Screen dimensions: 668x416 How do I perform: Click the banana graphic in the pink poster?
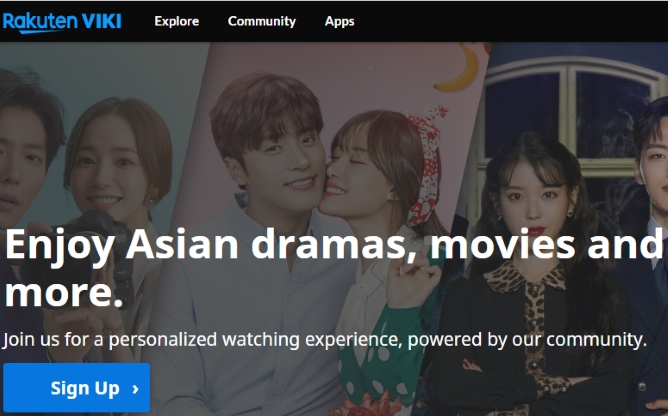[459, 67]
